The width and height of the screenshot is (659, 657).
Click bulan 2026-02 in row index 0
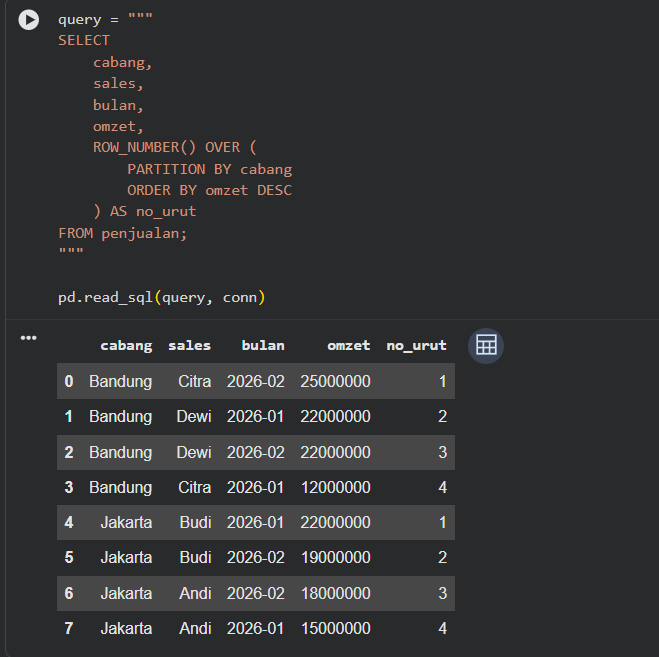[x=256, y=381]
